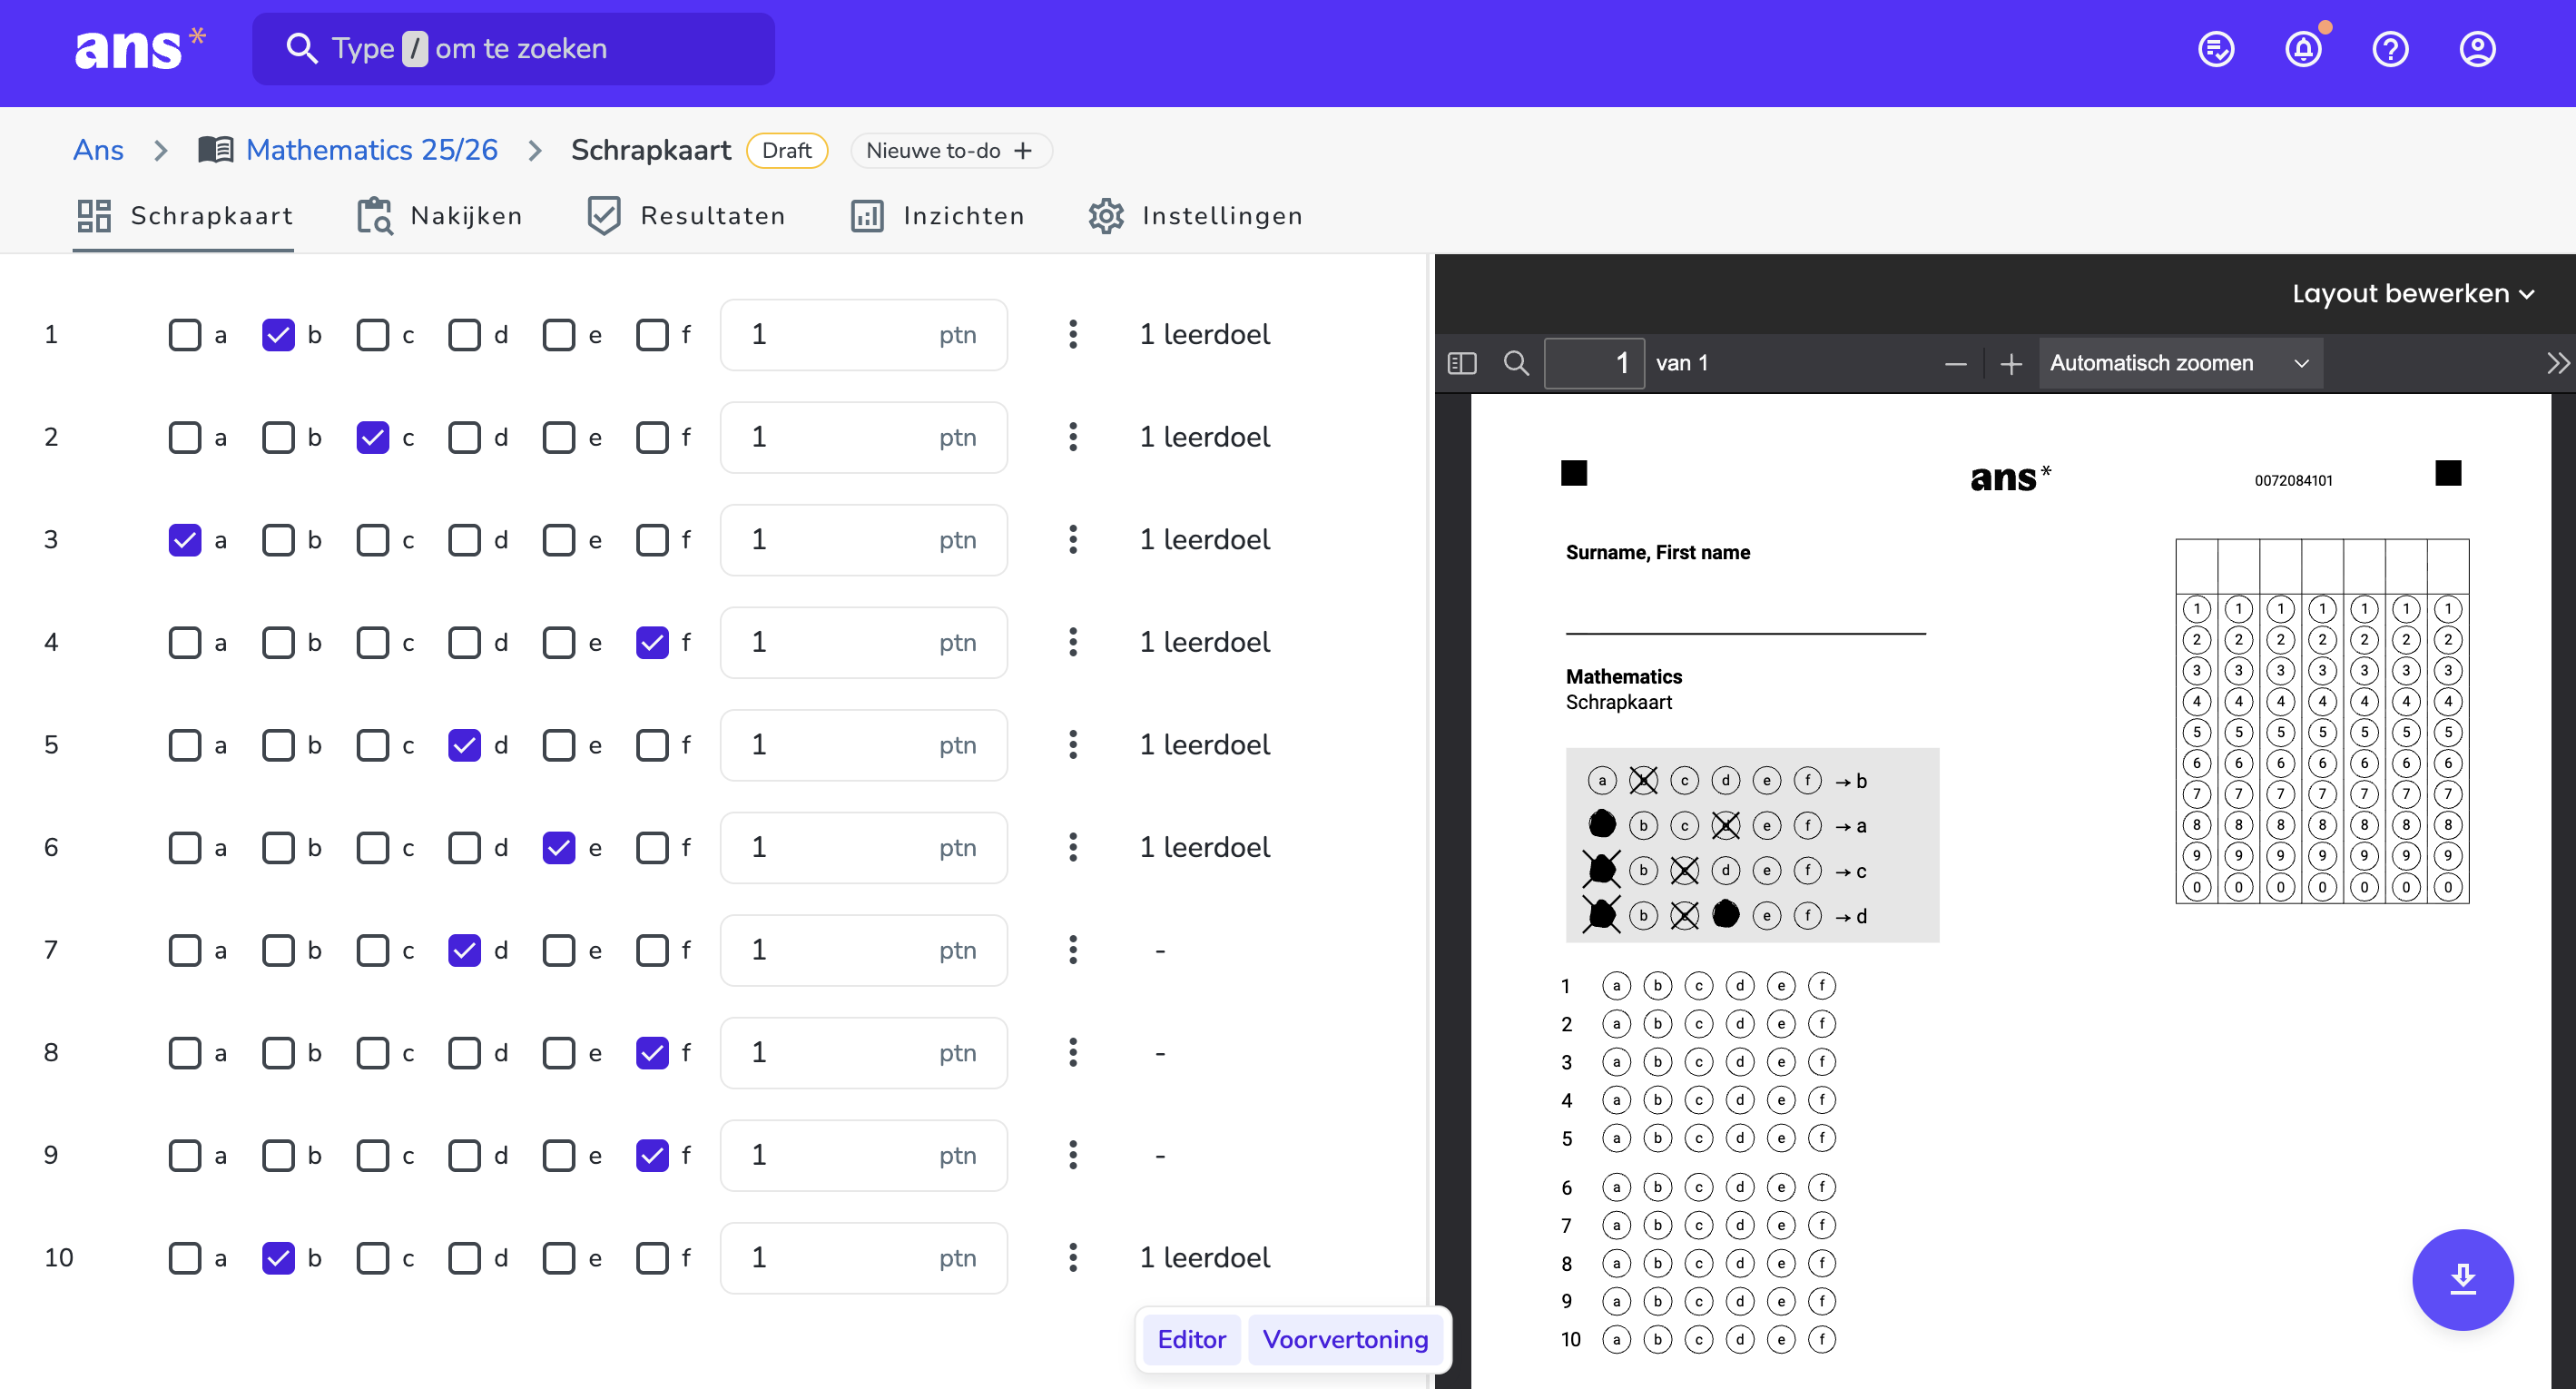Viewport: 2576px width, 1389px height.
Task: Open 1 leerdoel for question 1
Action: coord(1205,335)
